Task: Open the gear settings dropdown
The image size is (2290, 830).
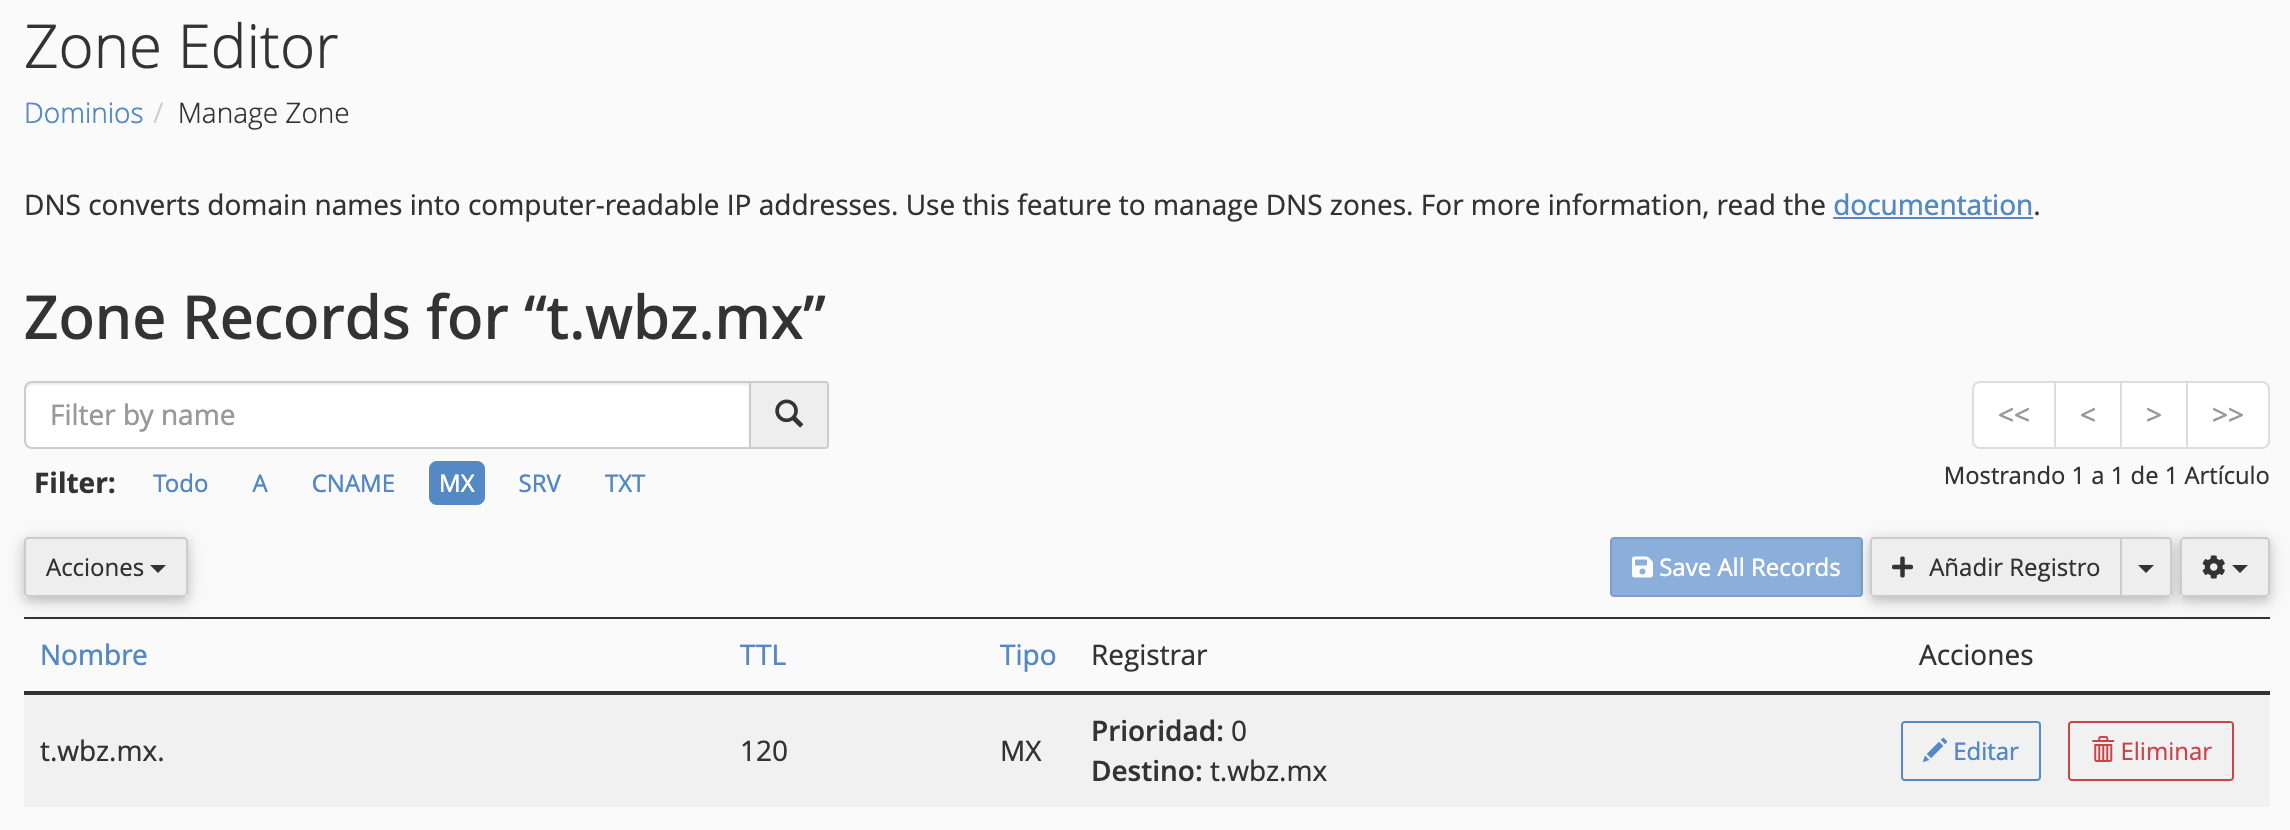Action: click(x=2224, y=567)
